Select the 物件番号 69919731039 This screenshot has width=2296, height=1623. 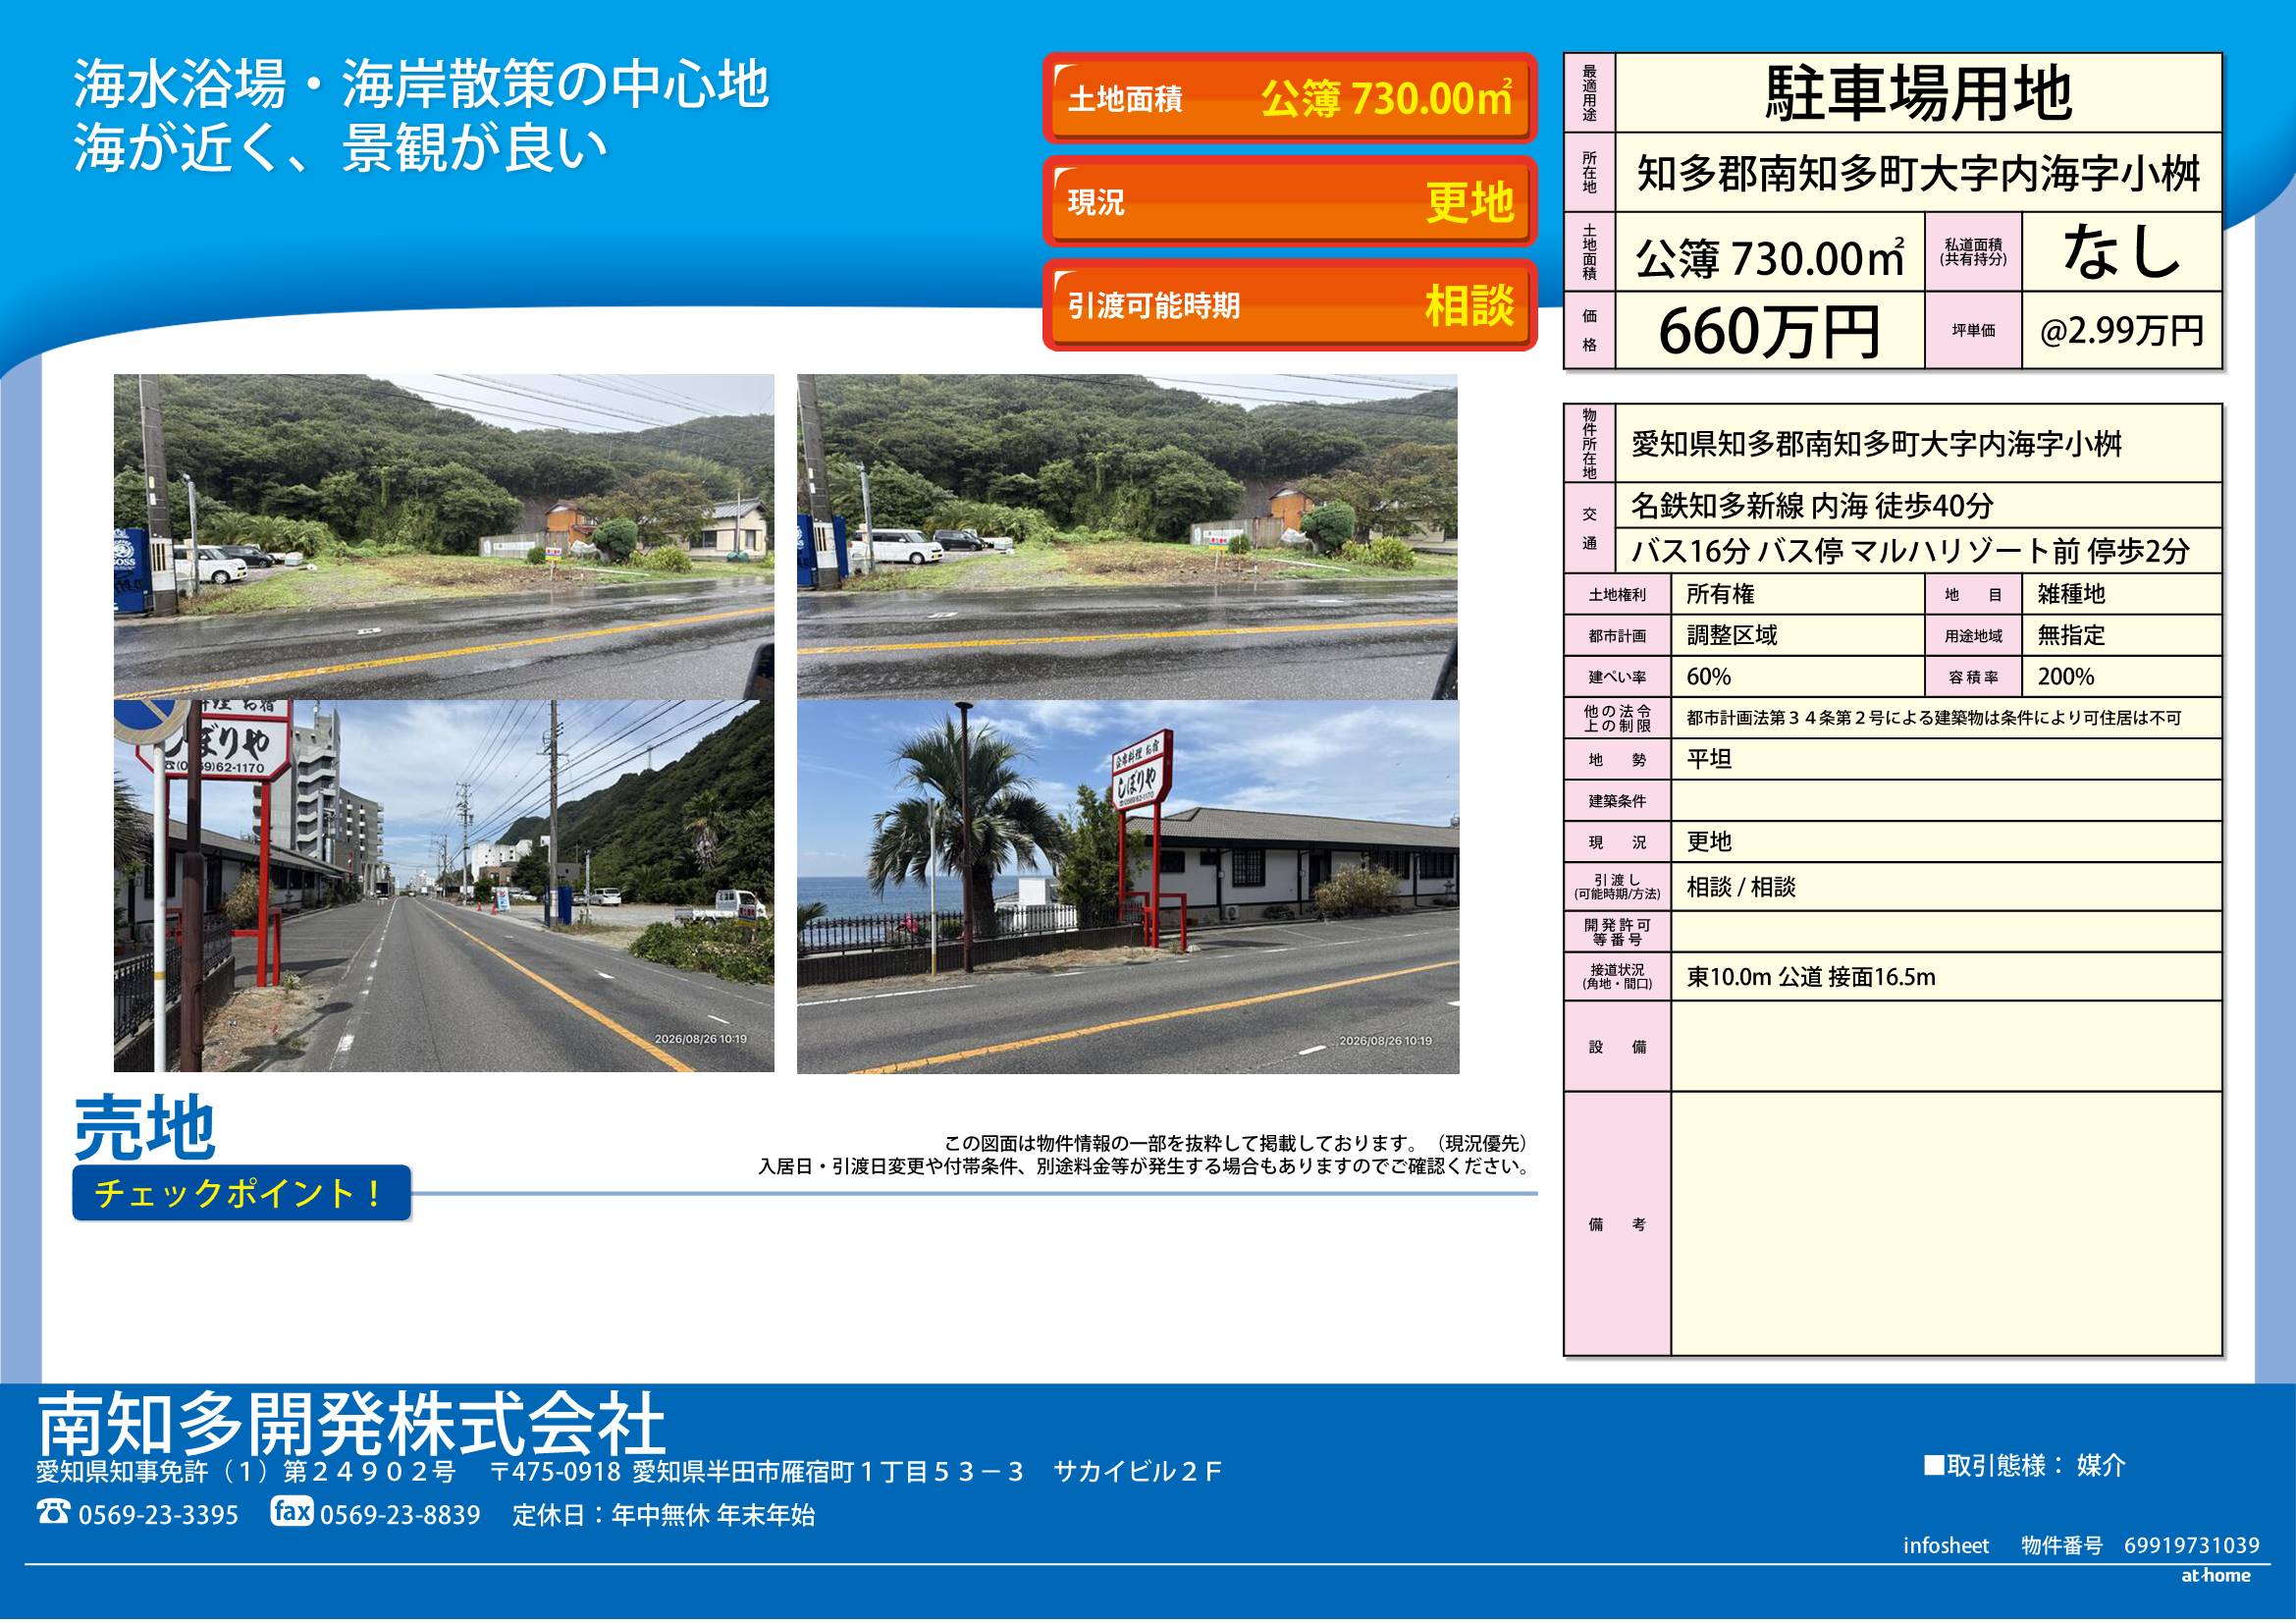click(2141, 1548)
